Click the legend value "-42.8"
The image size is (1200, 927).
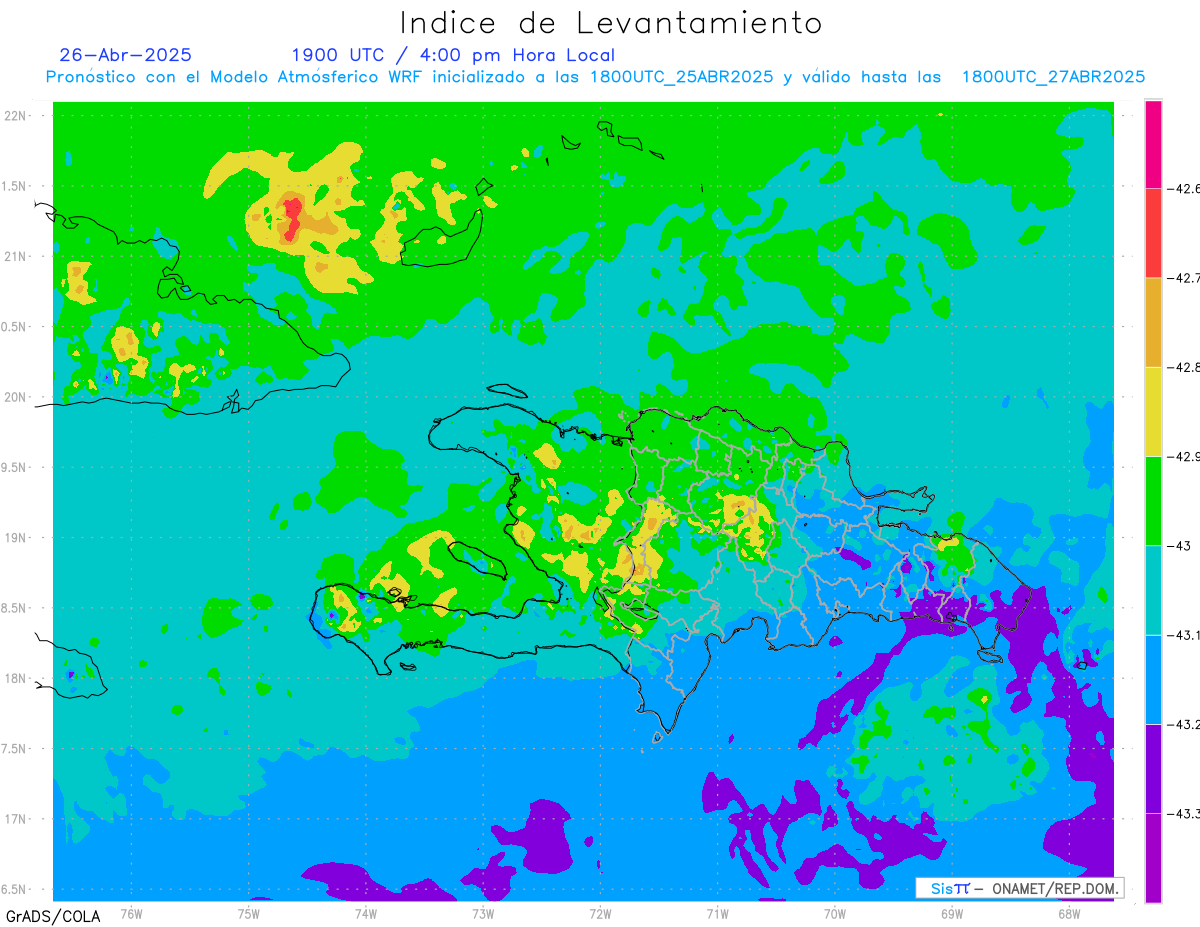1183,367
